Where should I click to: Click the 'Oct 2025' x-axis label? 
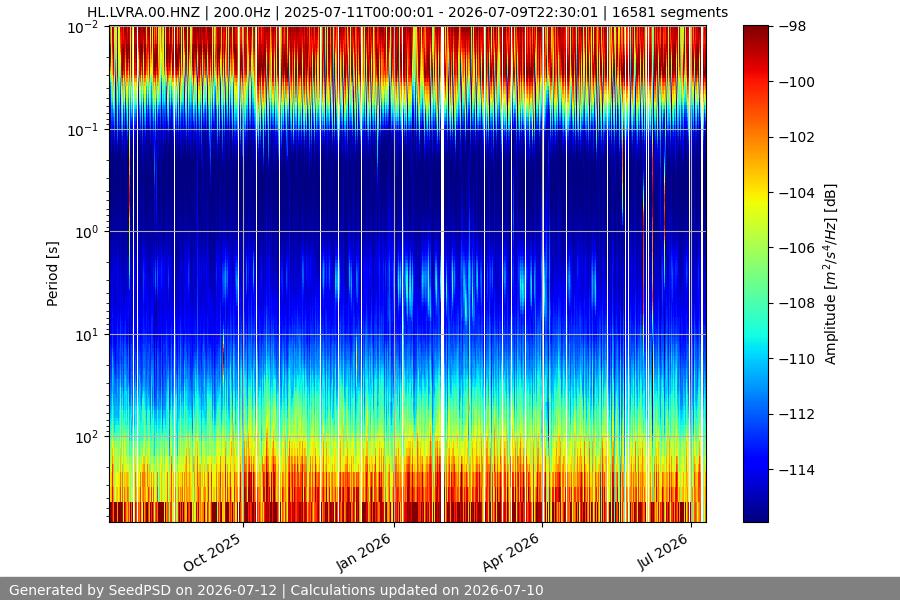[x=212, y=553]
